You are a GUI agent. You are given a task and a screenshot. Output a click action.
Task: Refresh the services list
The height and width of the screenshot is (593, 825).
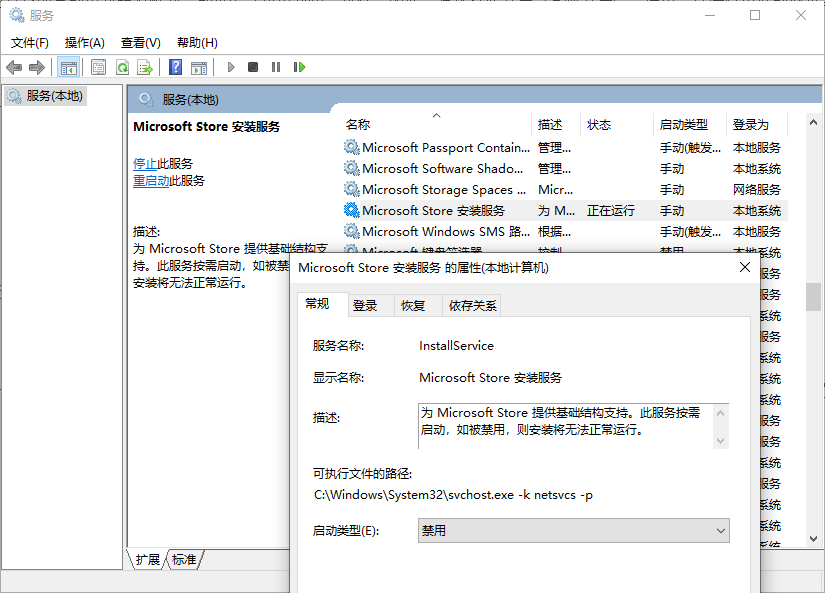(x=122, y=67)
